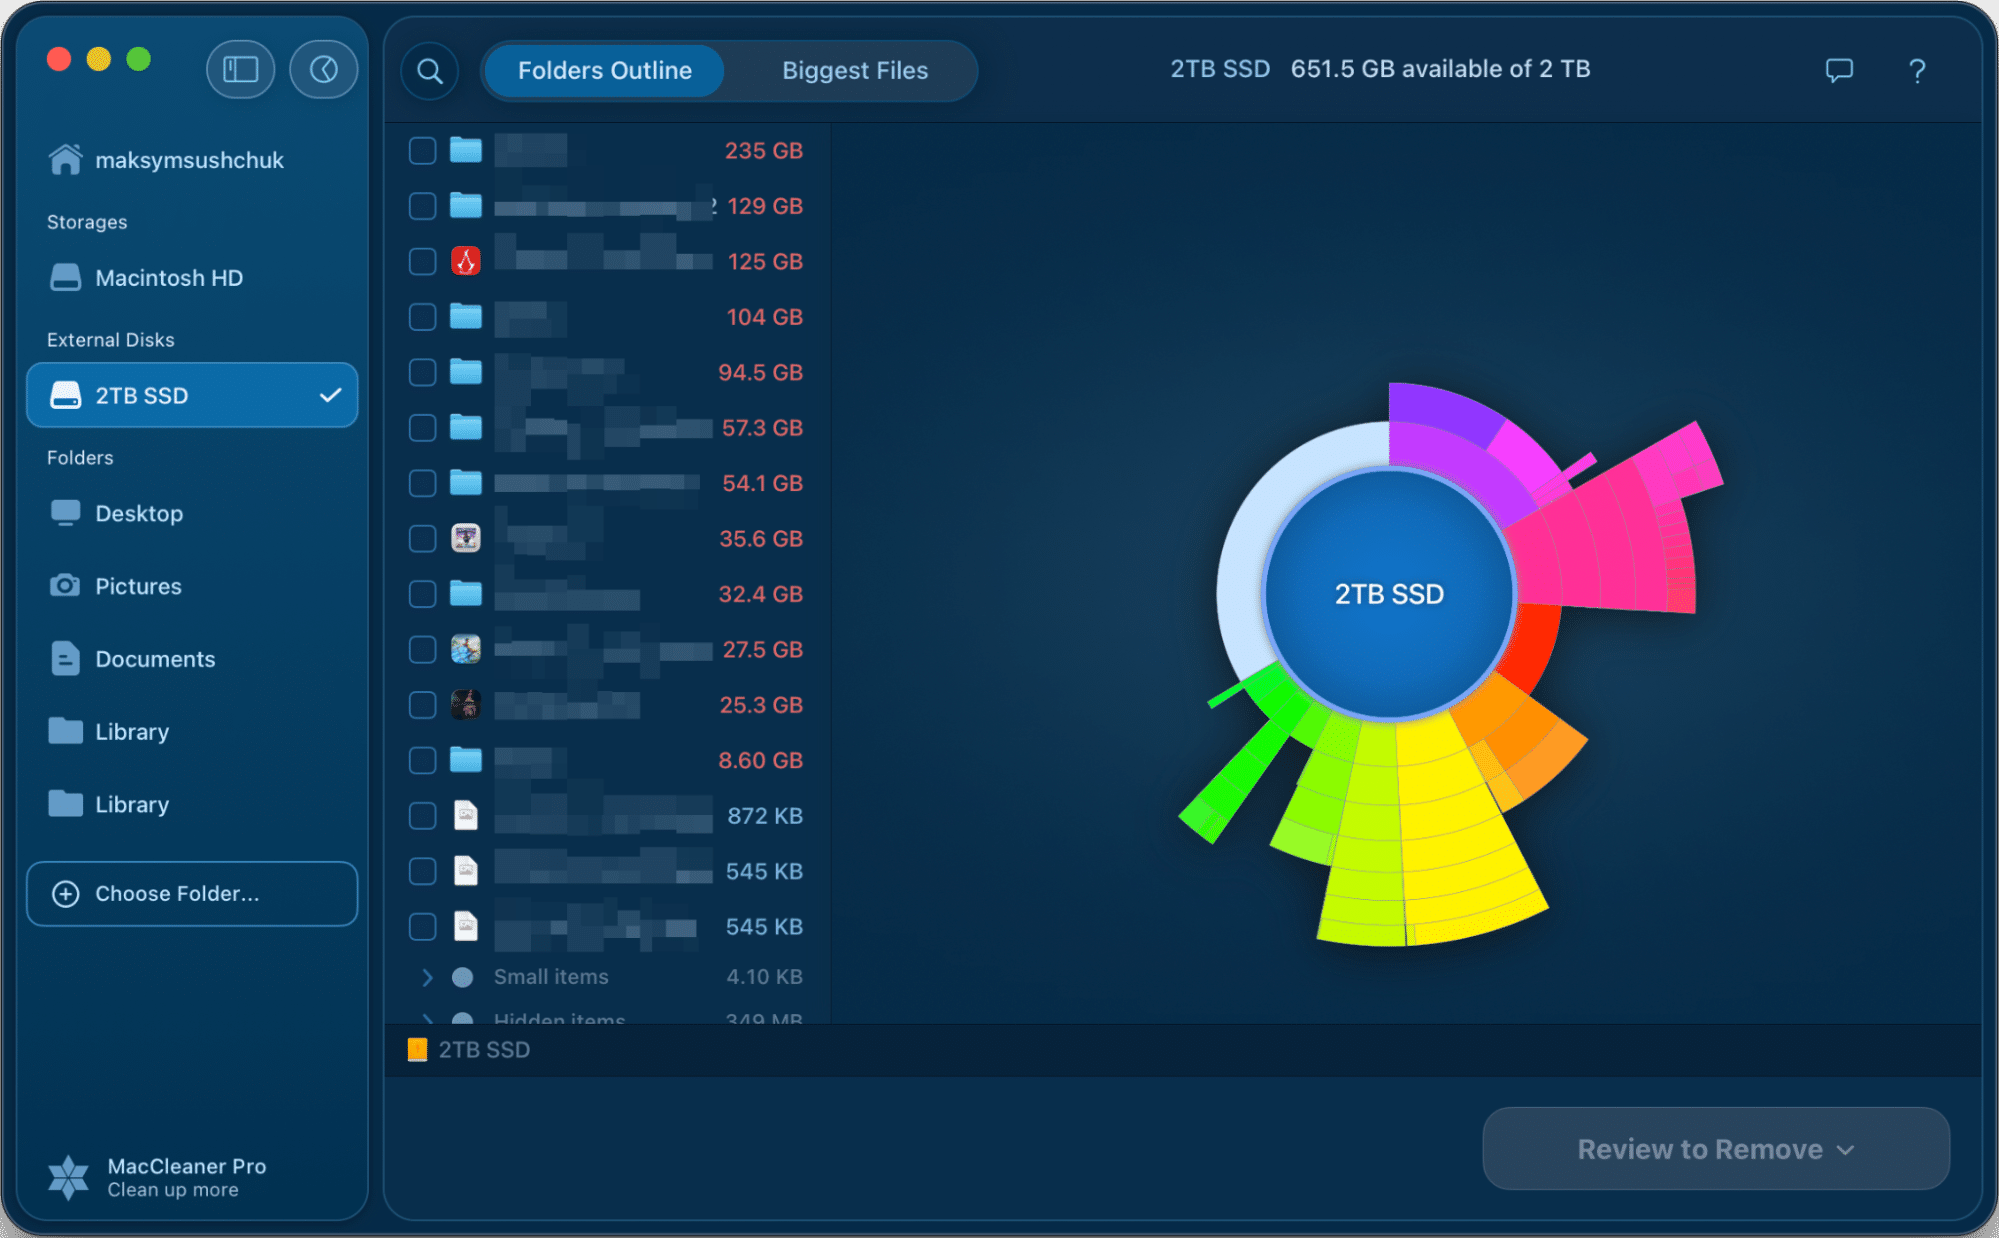Open the help panel
The height and width of the screenshot is (1238, 1999).
pyautogui.click(x=1916, y=70)
